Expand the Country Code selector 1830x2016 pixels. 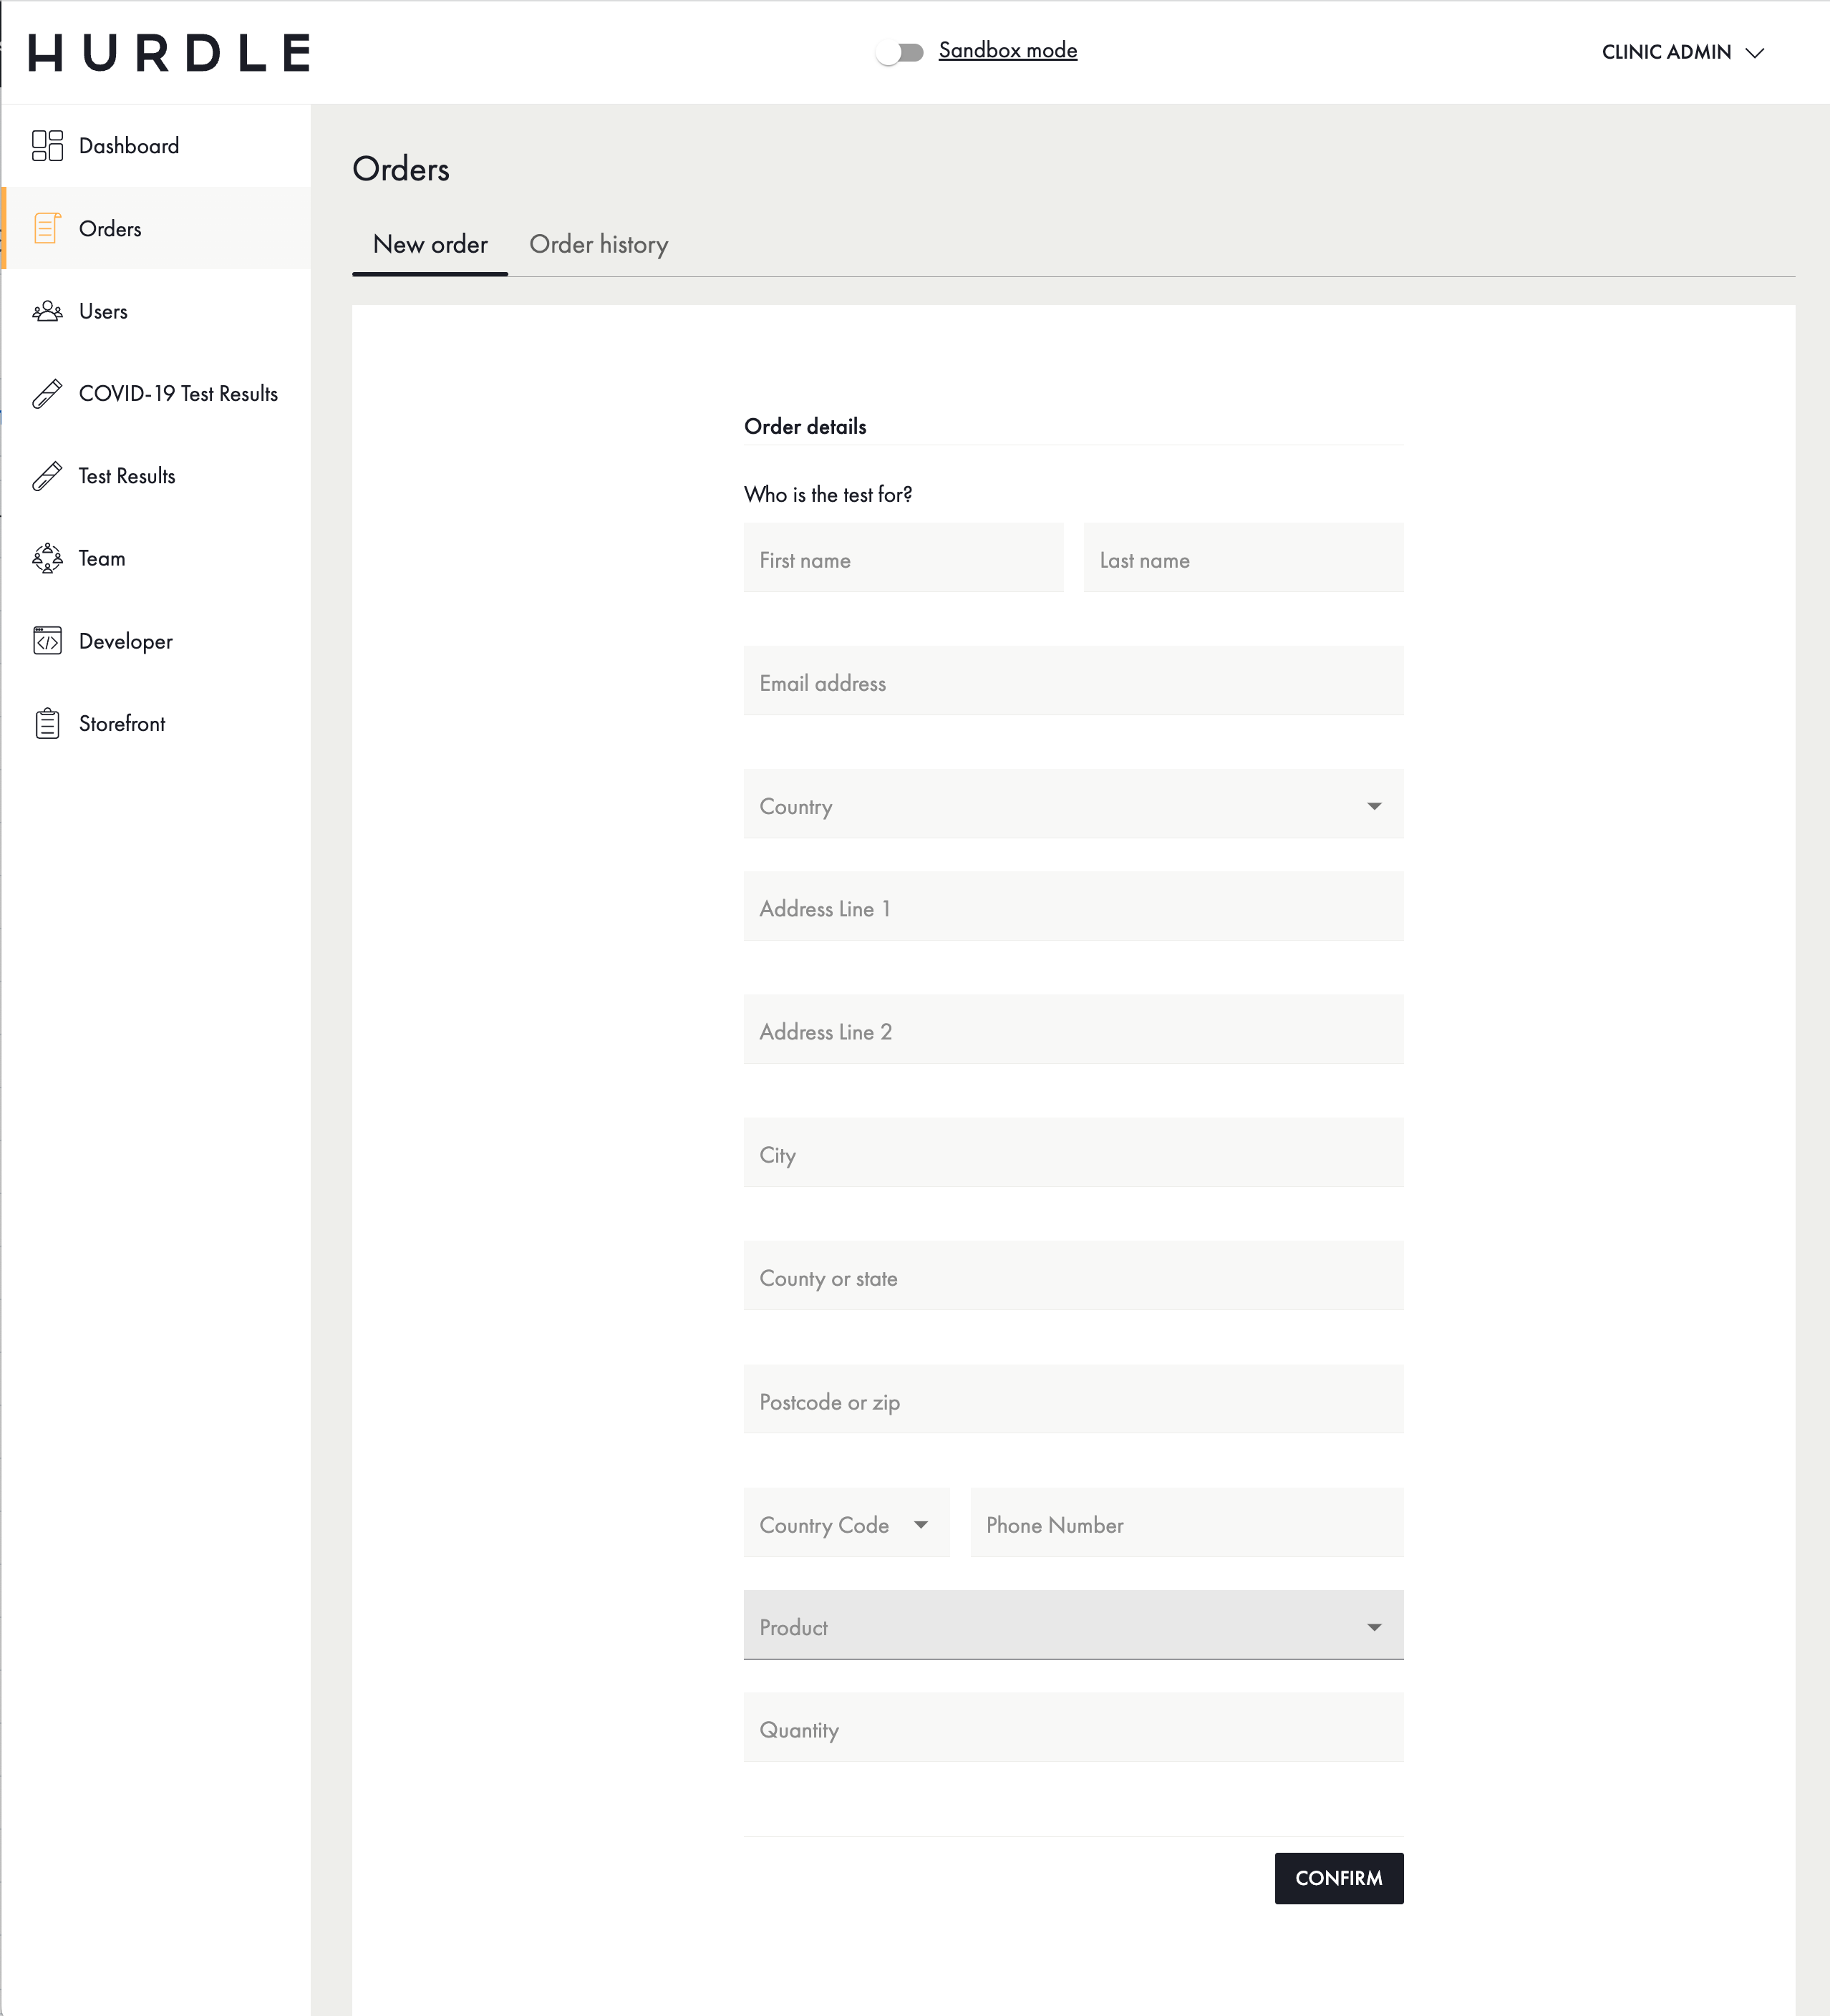tap(846, 1524)
